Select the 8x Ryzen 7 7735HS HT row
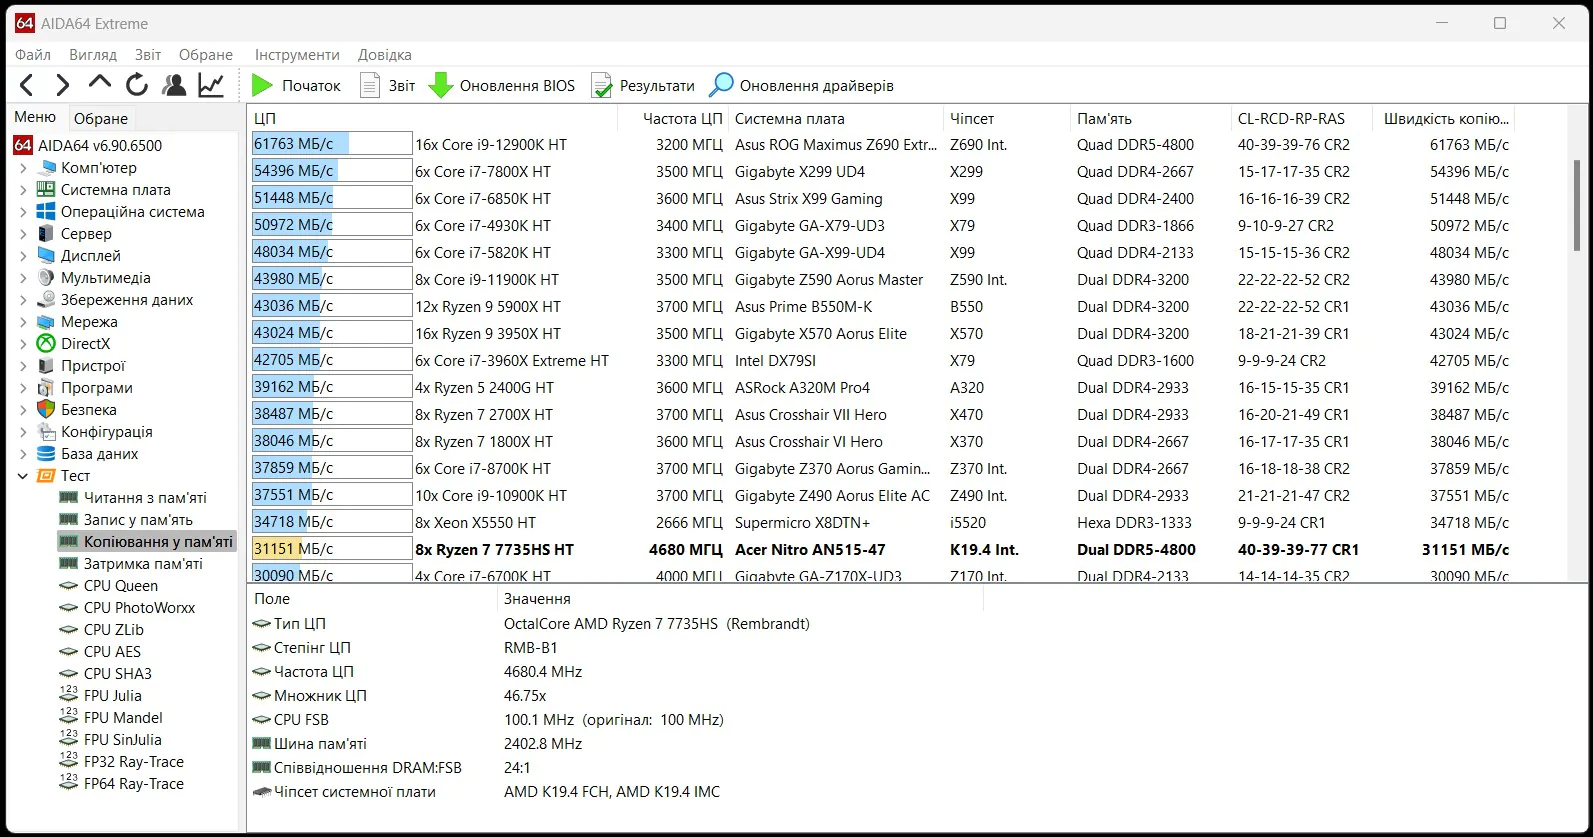The width and height of the screenshot is (1593, 837). point(882,550)
